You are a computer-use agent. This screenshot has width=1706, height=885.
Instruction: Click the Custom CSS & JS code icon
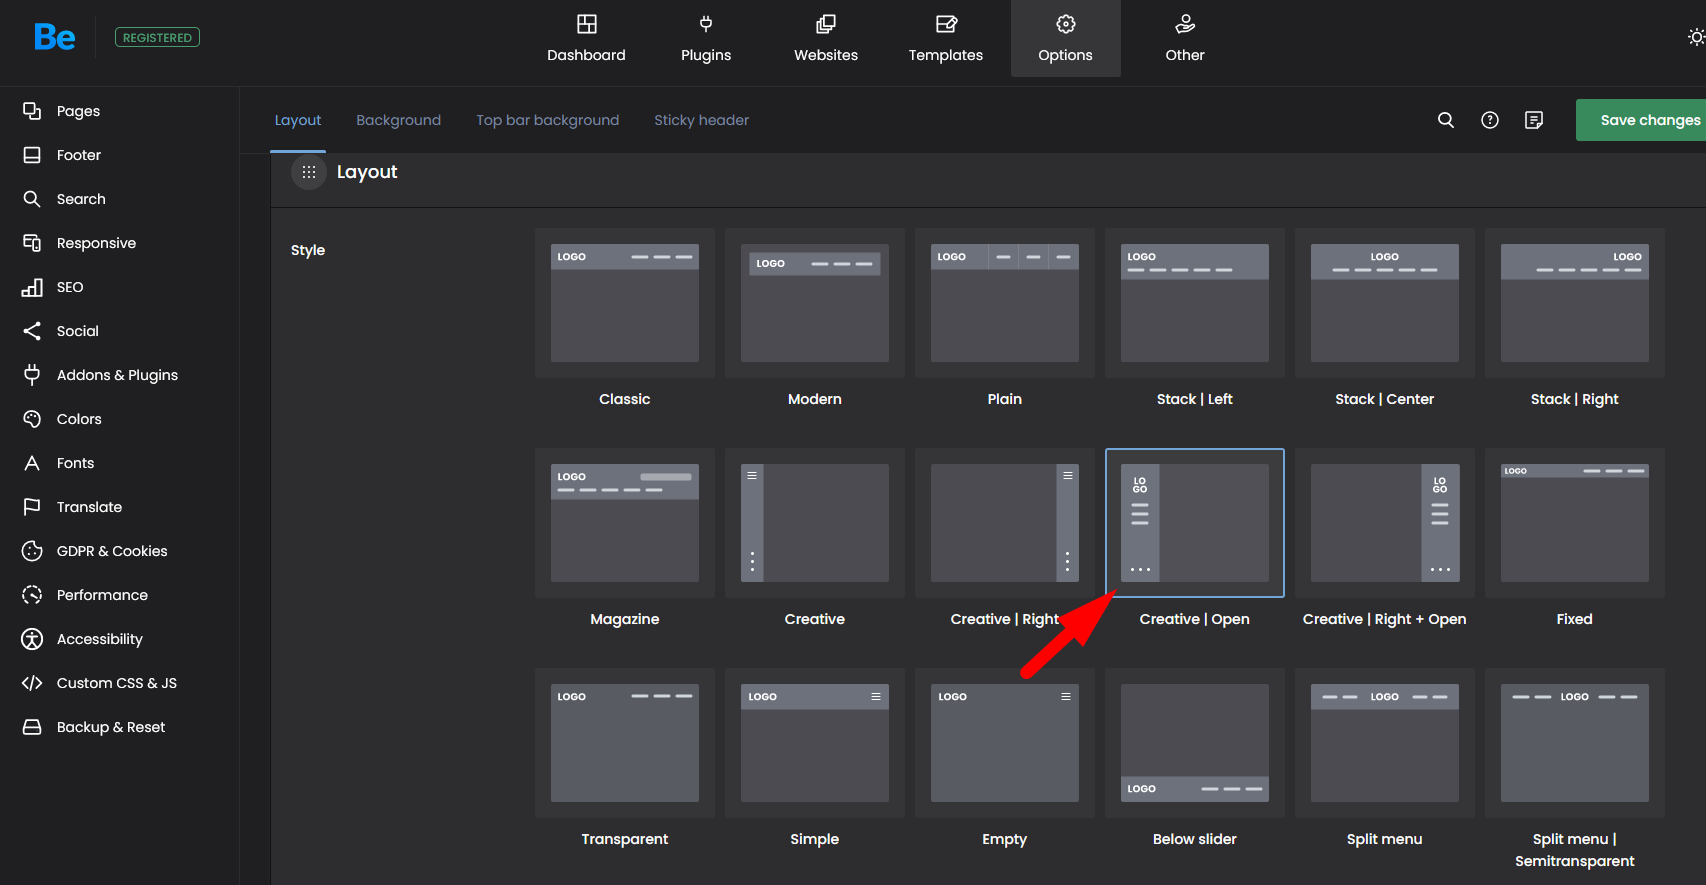tap(32, 683)
